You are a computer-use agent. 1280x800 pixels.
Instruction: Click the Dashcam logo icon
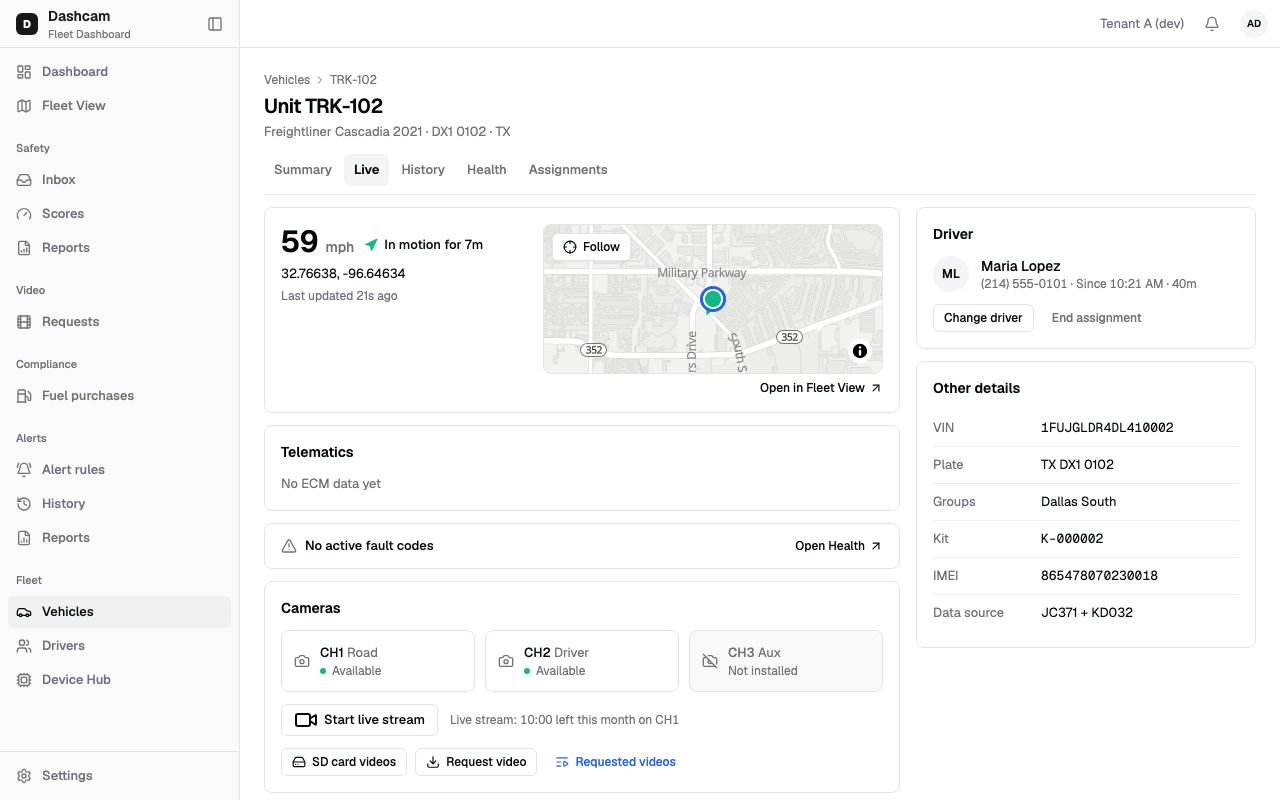[x=27, y=24]
